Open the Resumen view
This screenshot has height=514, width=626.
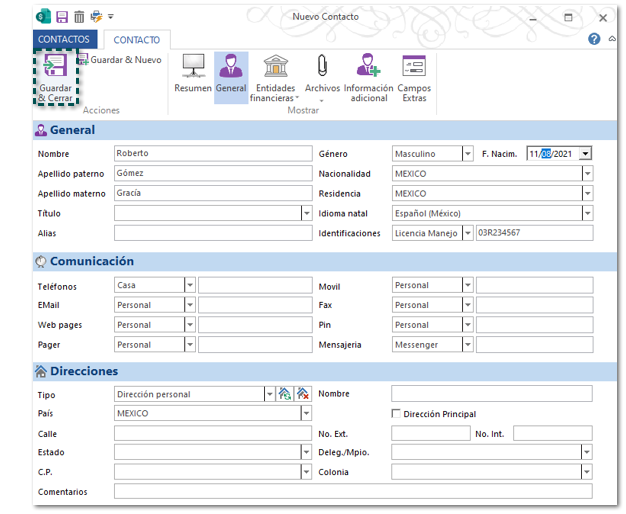pyautogui.click(x=192, y=75)
